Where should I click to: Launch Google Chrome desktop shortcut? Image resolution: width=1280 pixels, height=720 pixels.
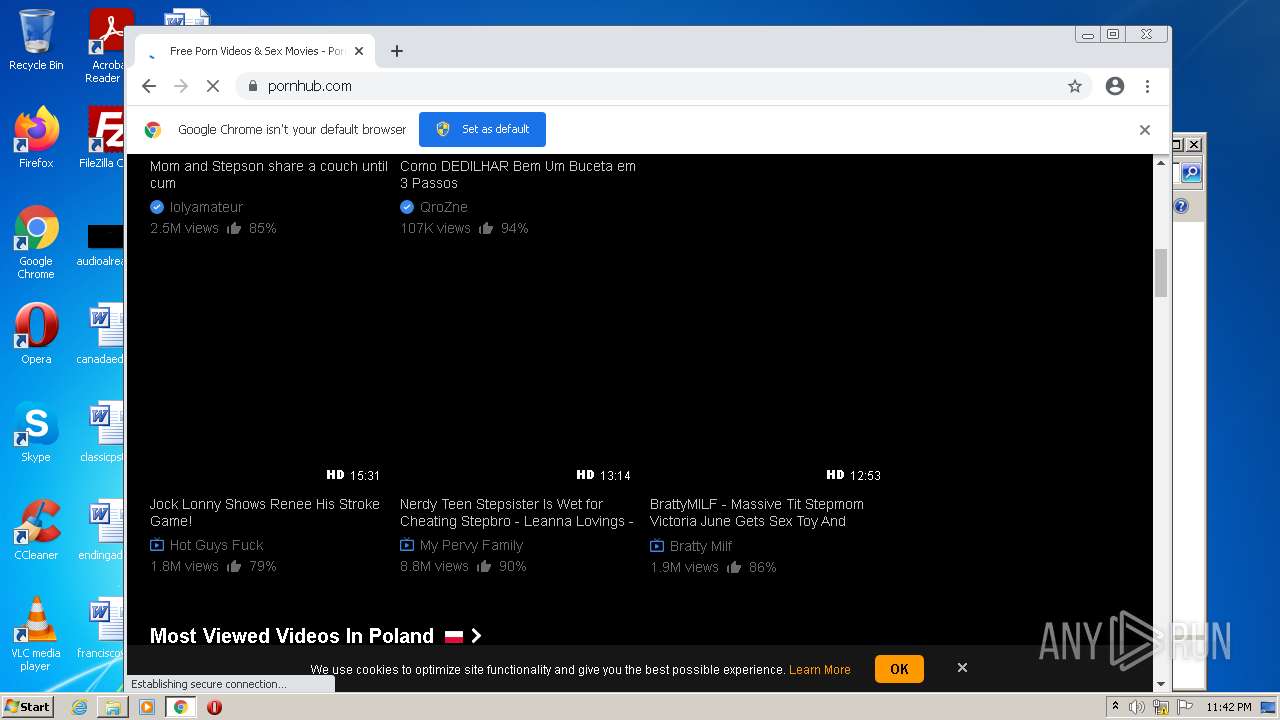coord(36,242)
